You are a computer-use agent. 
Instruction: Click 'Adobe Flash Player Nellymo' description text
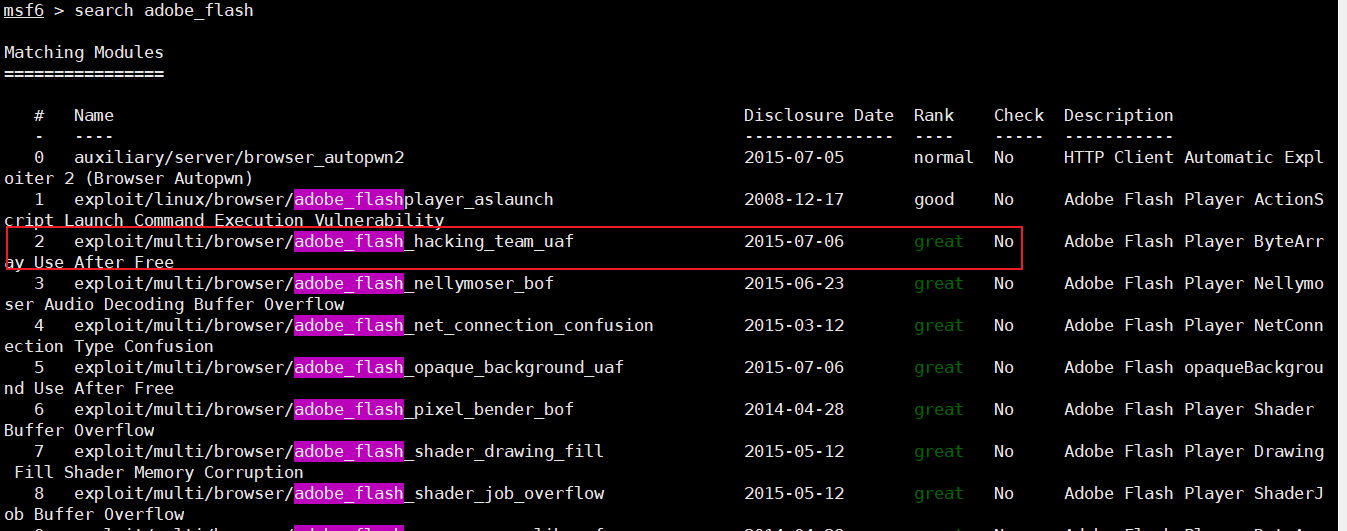coord(1194,283)
